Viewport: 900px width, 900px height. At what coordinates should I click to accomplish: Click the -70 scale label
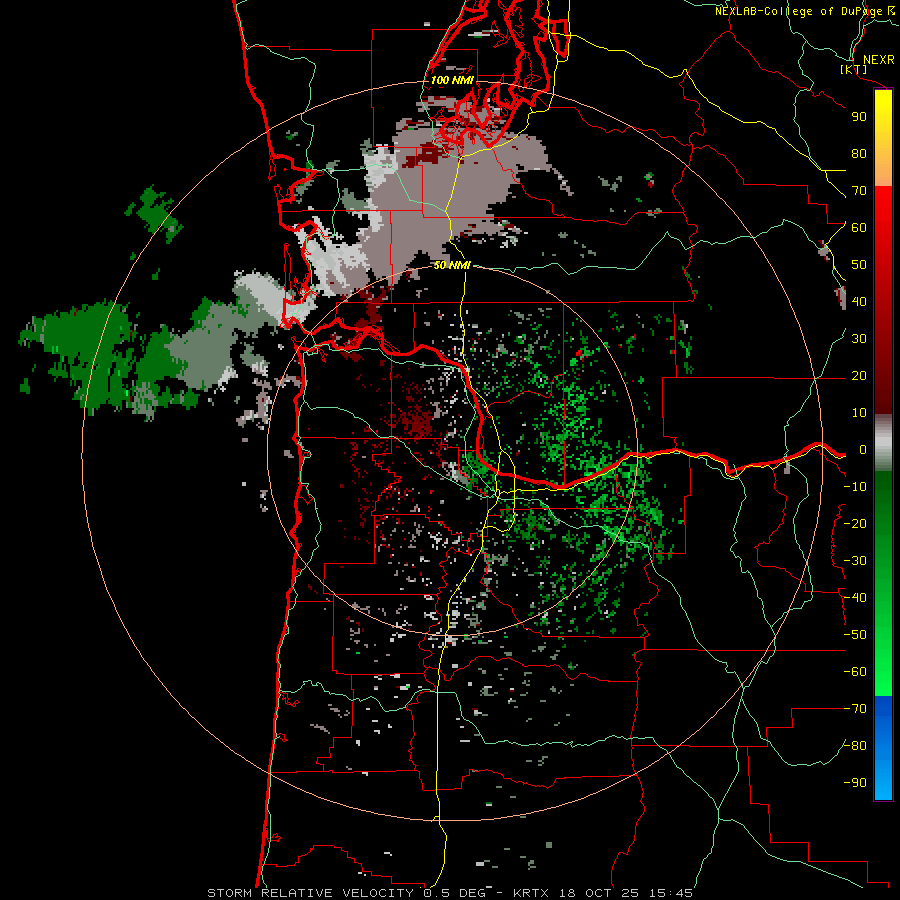pyautogui.click(x=855, y=709)
